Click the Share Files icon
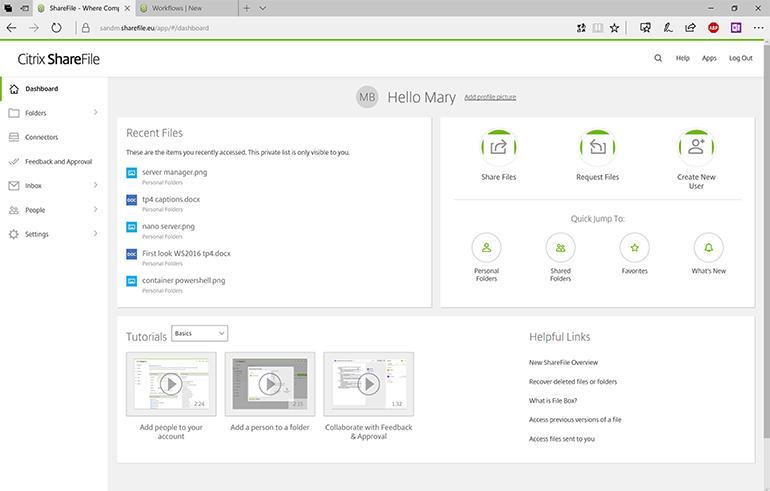The height and width of the screenshot is (491, 770). point(498,147)
